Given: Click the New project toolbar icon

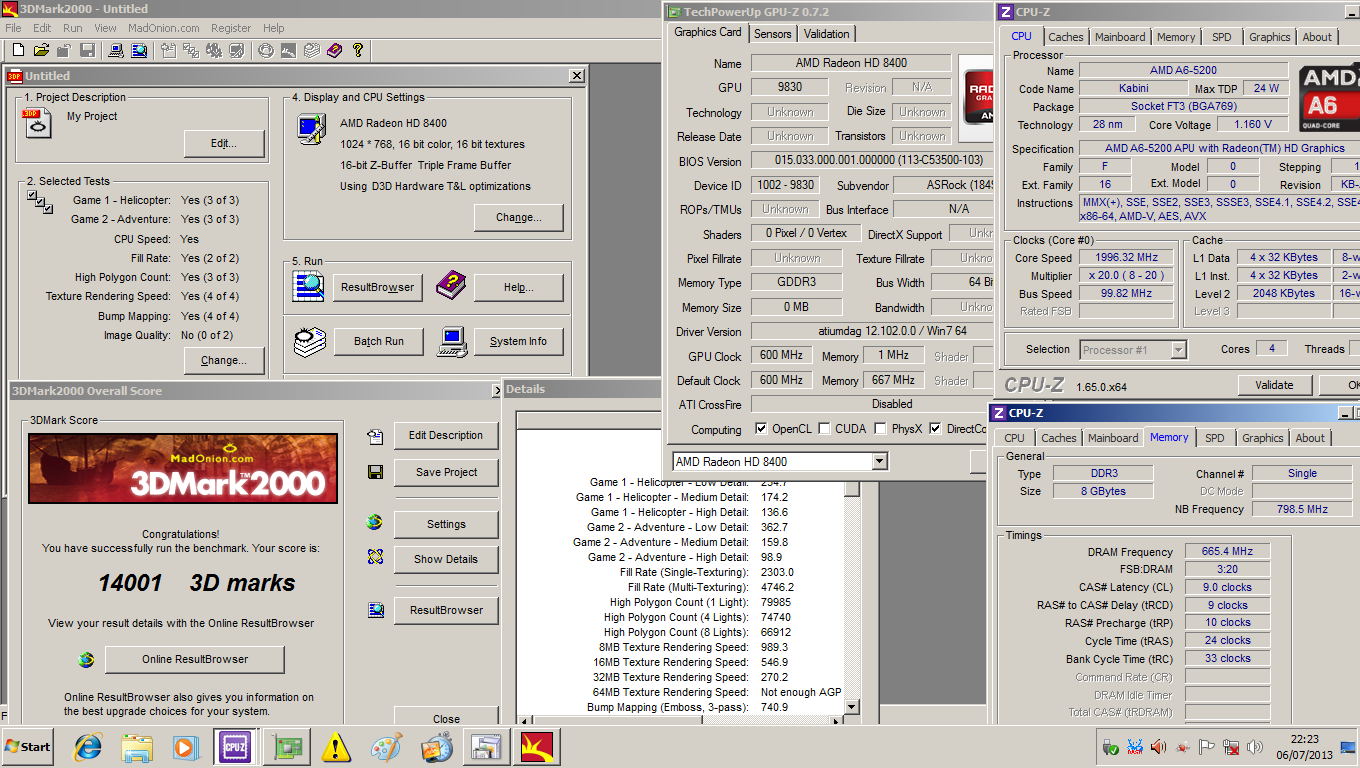Looking at the screenshot, I should (x=18, y=50).
